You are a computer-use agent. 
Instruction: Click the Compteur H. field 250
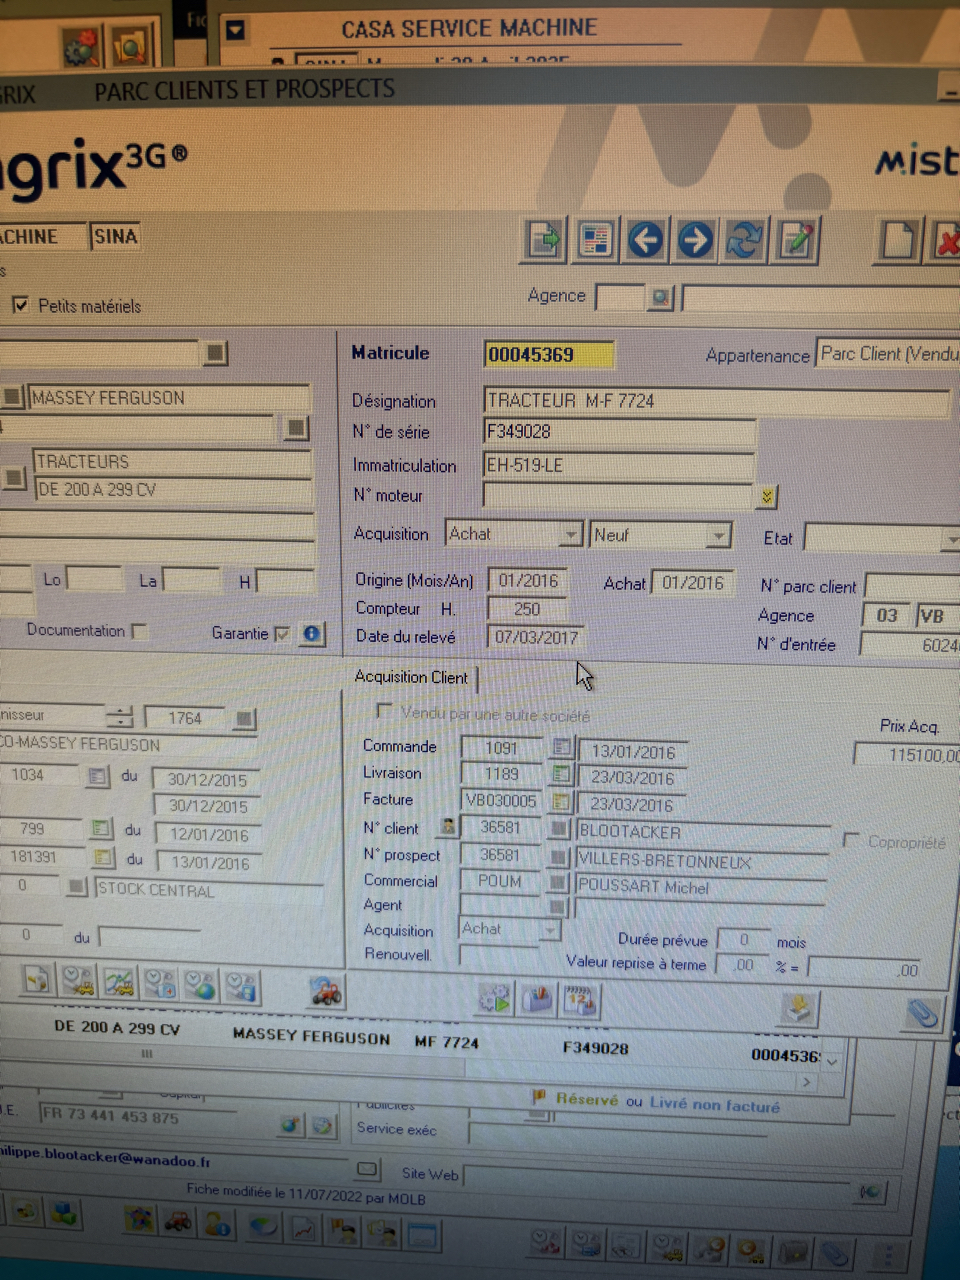pos(527,609)
